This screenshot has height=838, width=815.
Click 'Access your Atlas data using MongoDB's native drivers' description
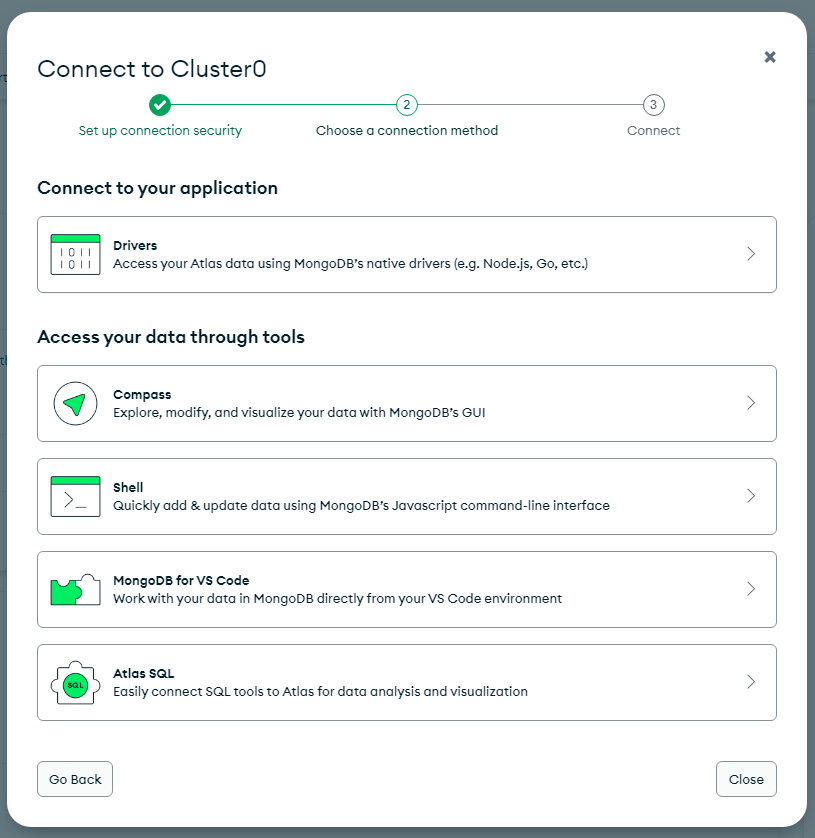[x=351, y=264]
